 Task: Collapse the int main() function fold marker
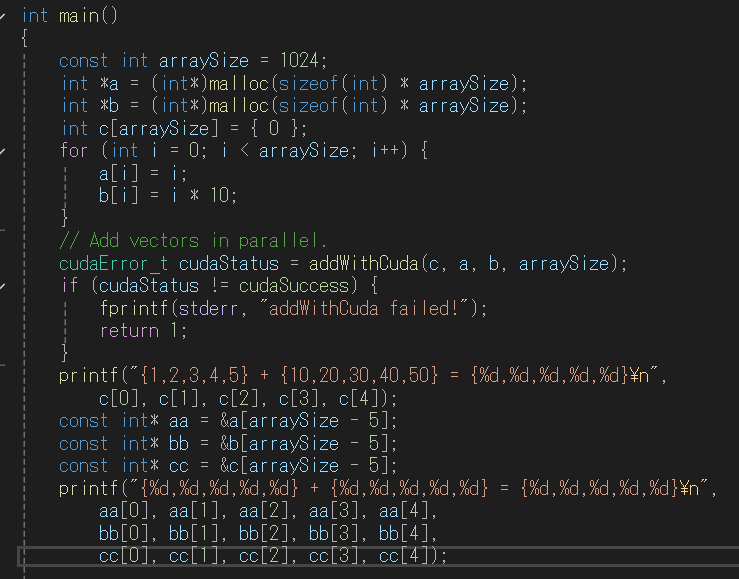tap(2, 16)
